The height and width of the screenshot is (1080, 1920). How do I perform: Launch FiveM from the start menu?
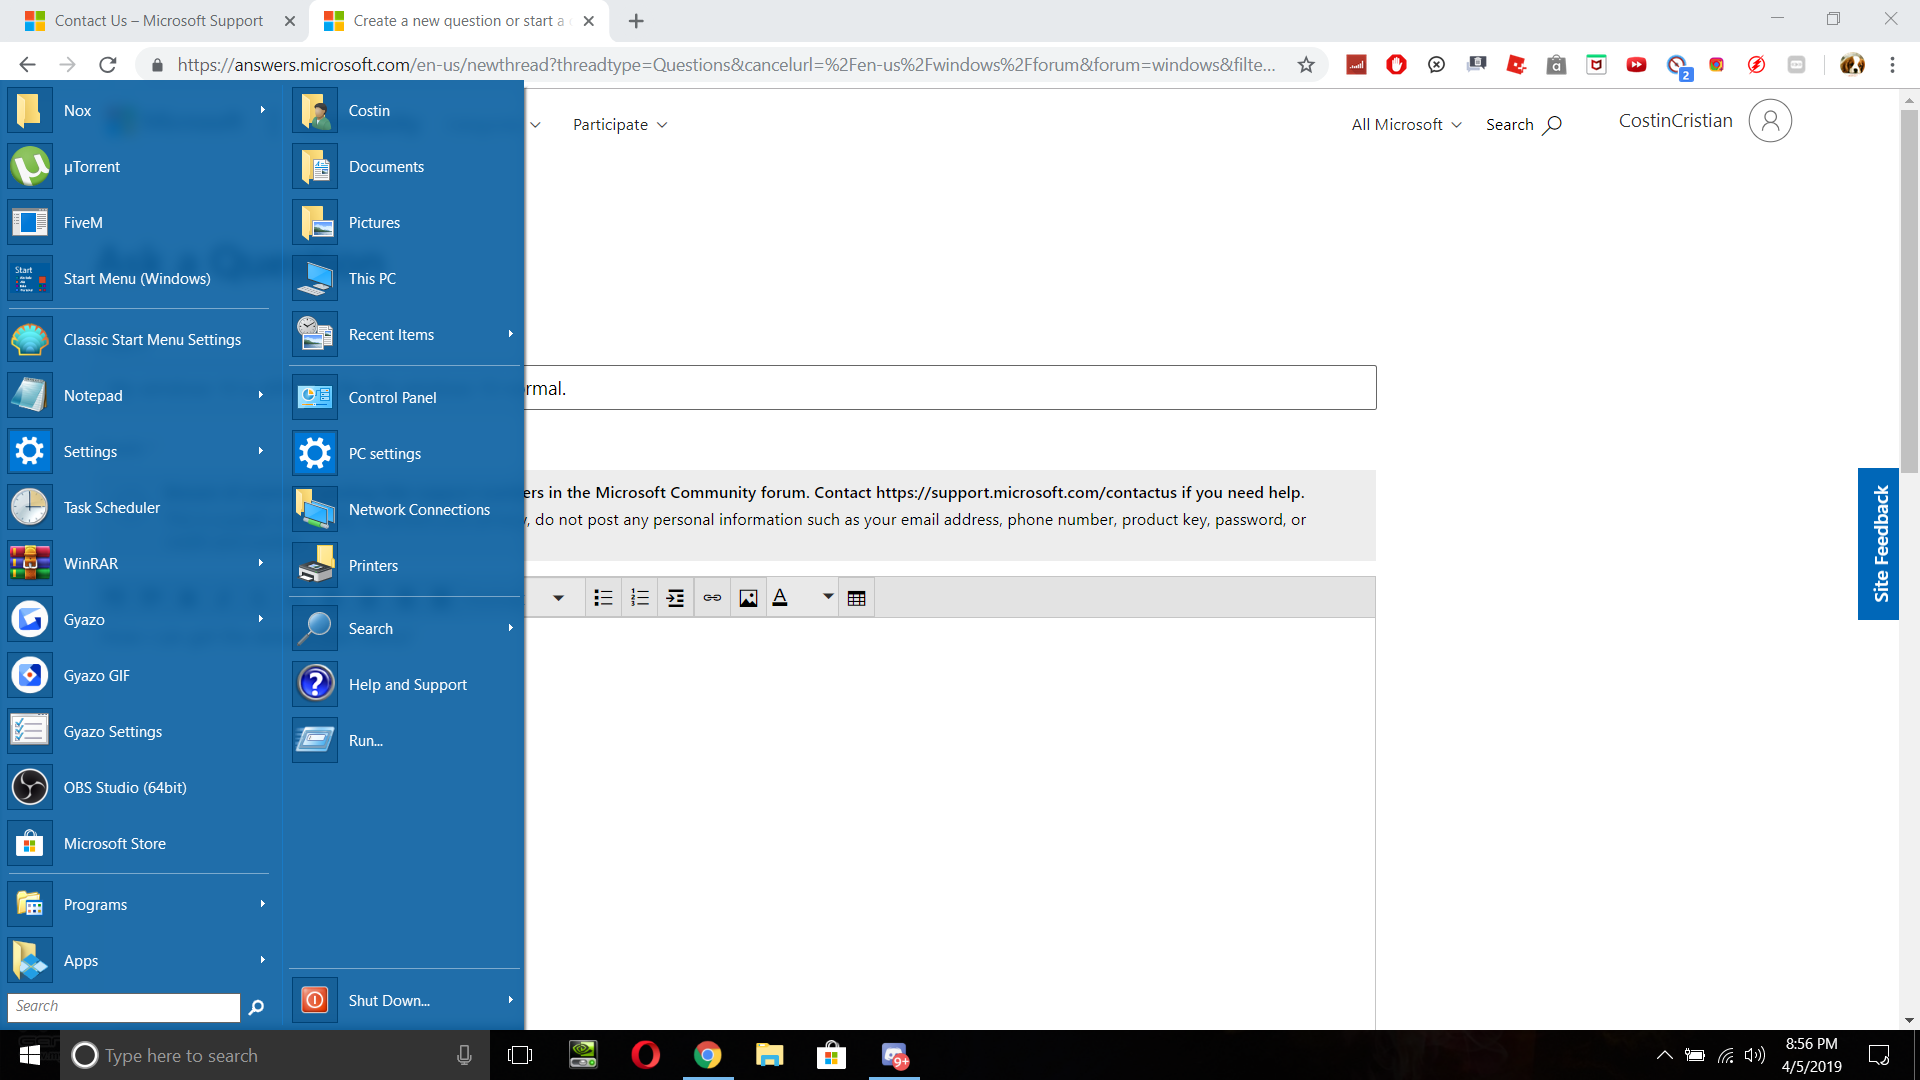click(140, 223)
